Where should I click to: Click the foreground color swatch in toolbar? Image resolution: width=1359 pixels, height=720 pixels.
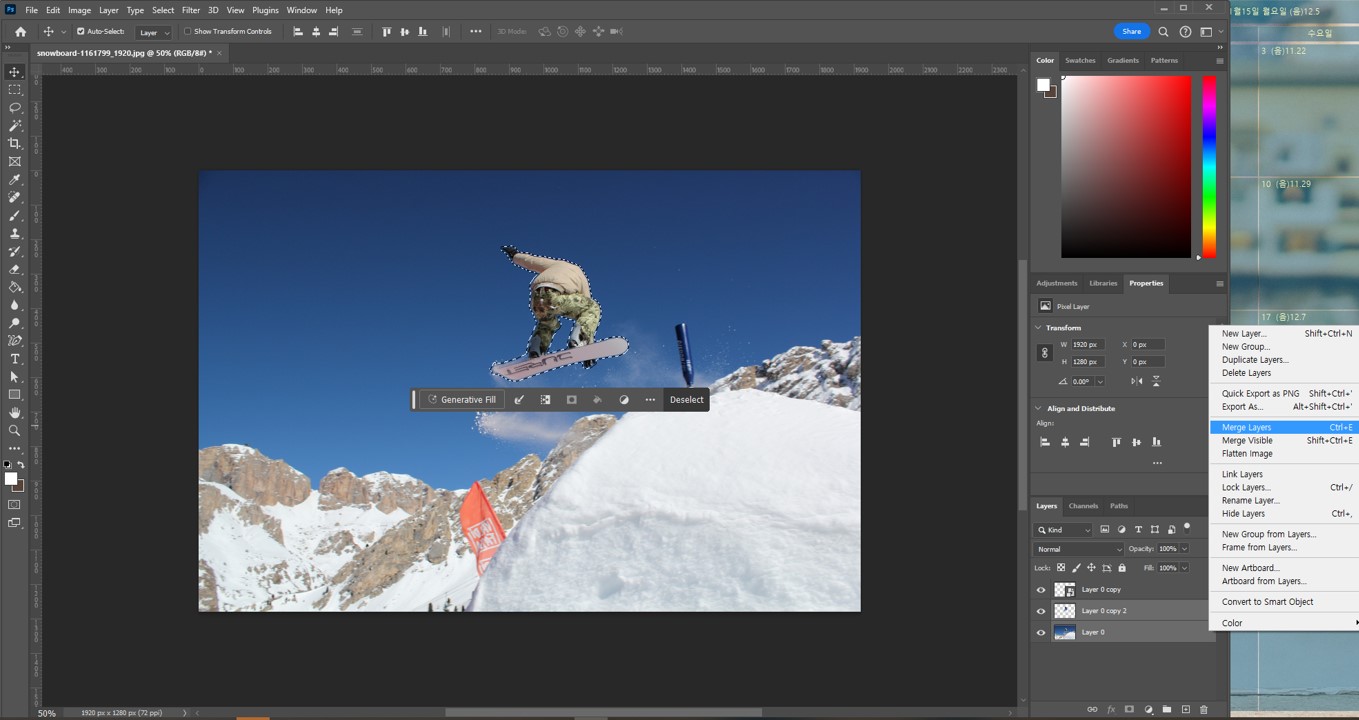(11, 479)
